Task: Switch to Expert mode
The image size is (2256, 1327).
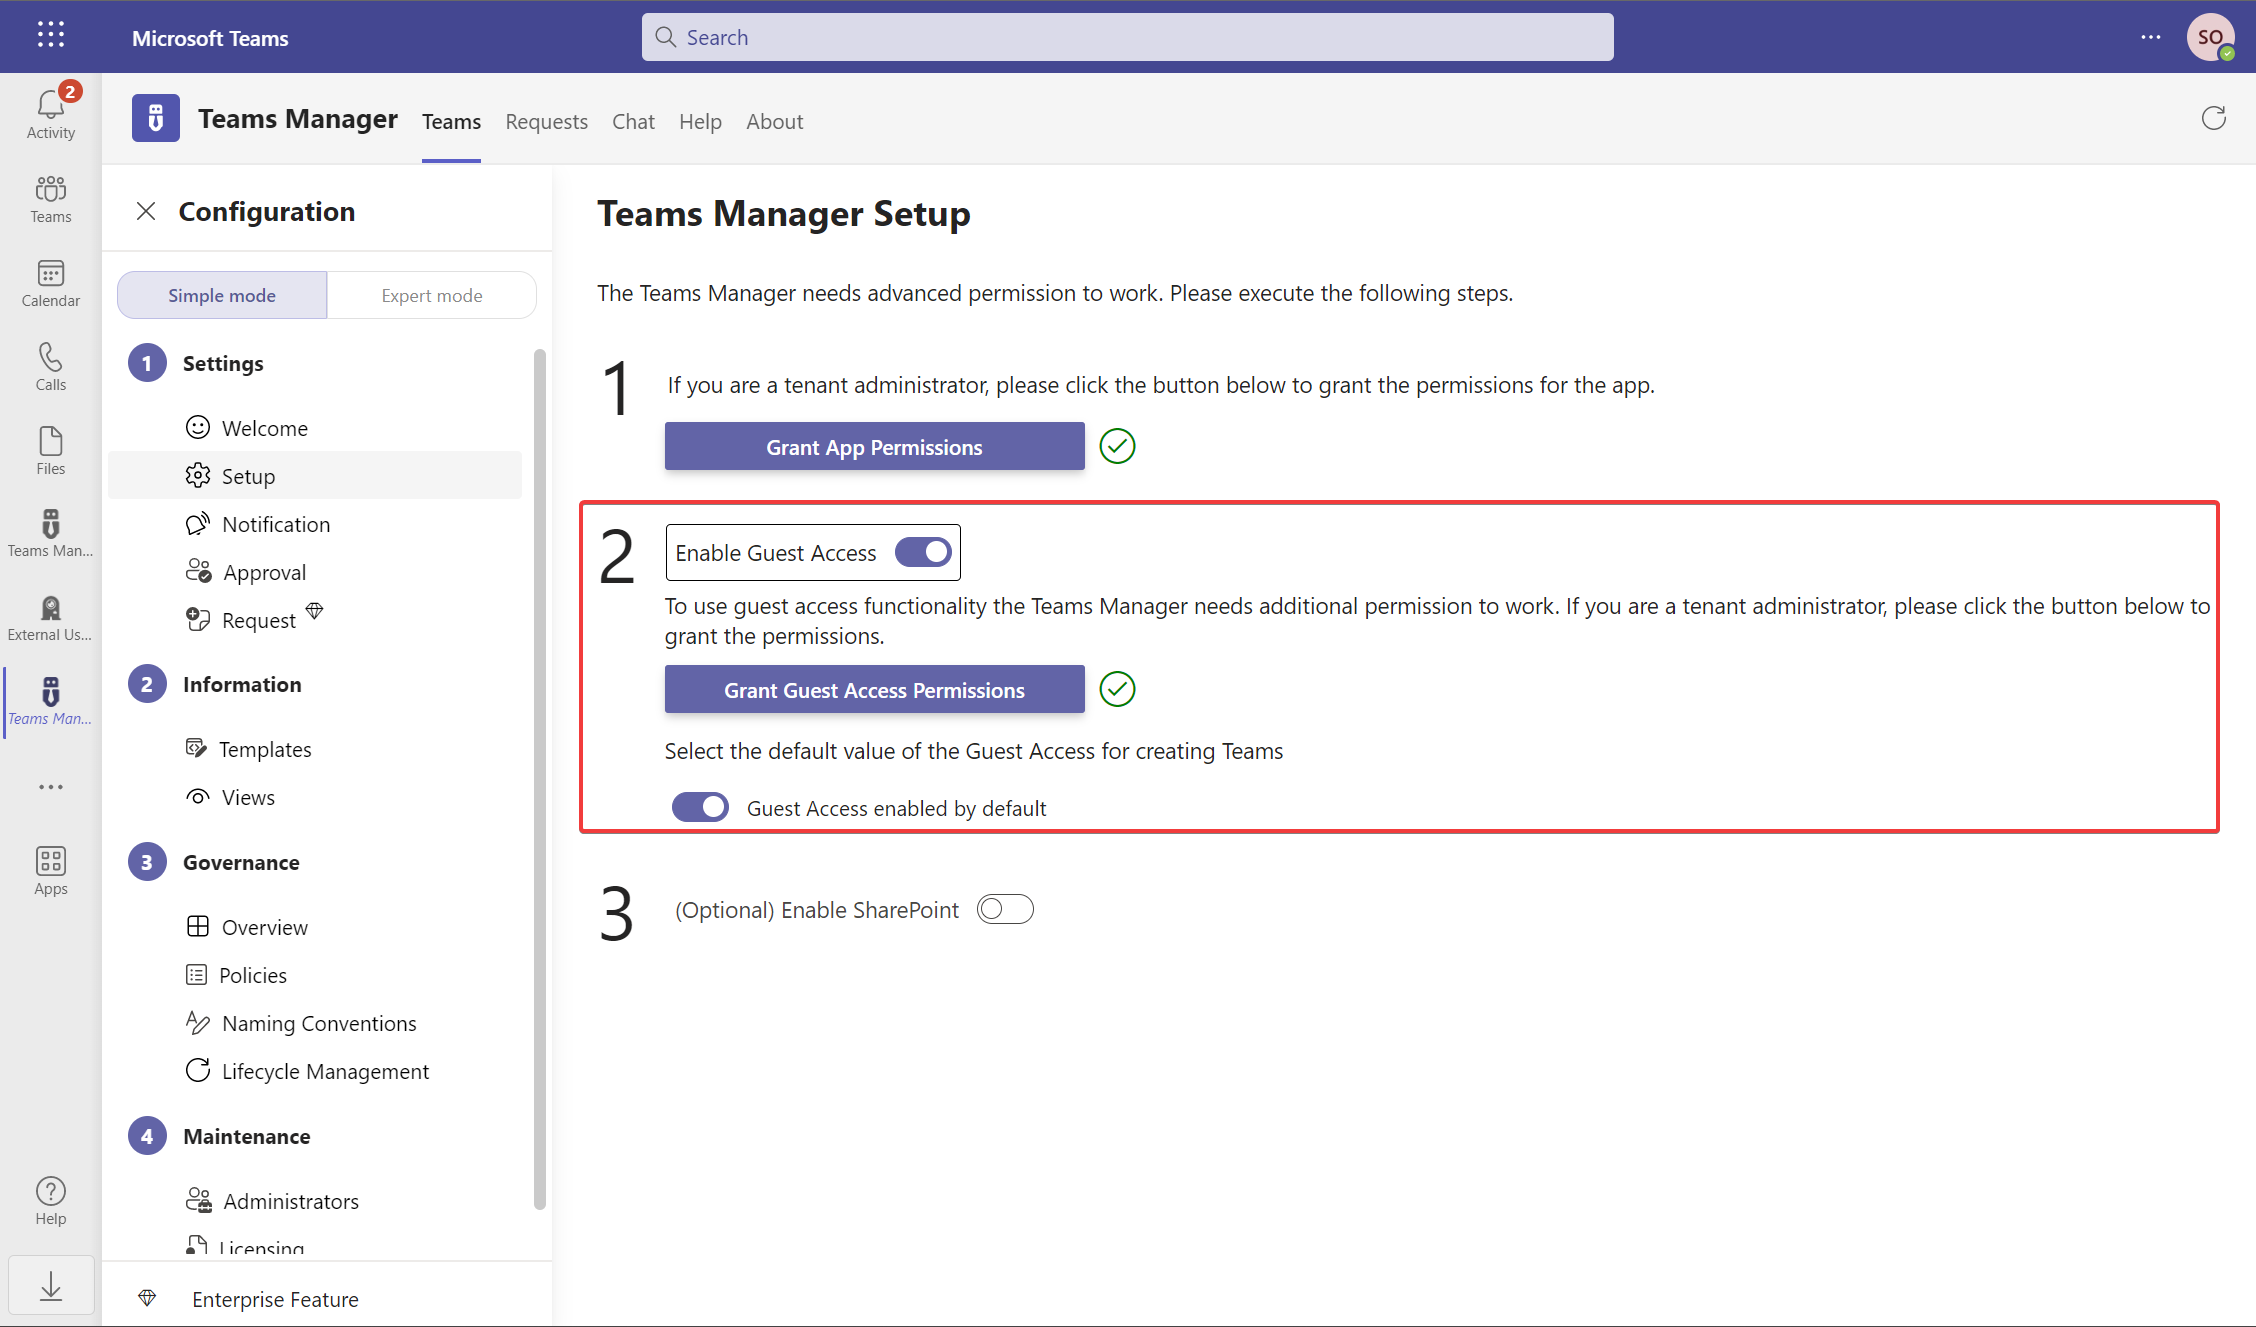Action: [x=432, y=295]
